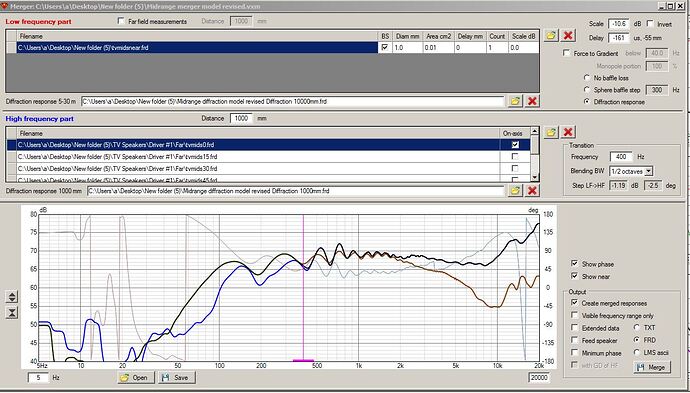
Task: Click the Open button below the graph
Action: (136, 378)
